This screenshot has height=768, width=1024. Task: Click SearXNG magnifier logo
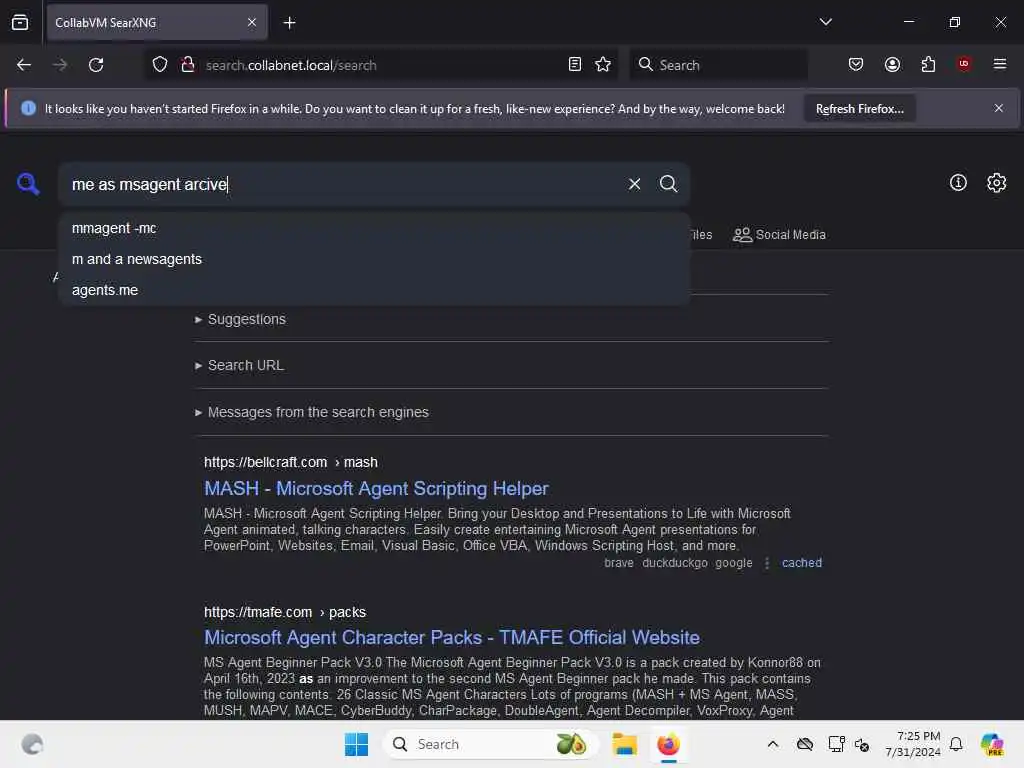click(x=28, y=184)
